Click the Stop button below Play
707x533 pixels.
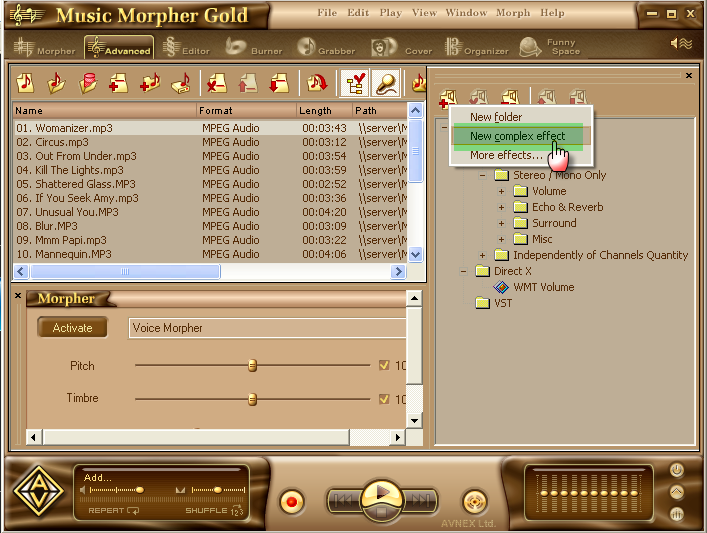point(381,512)
